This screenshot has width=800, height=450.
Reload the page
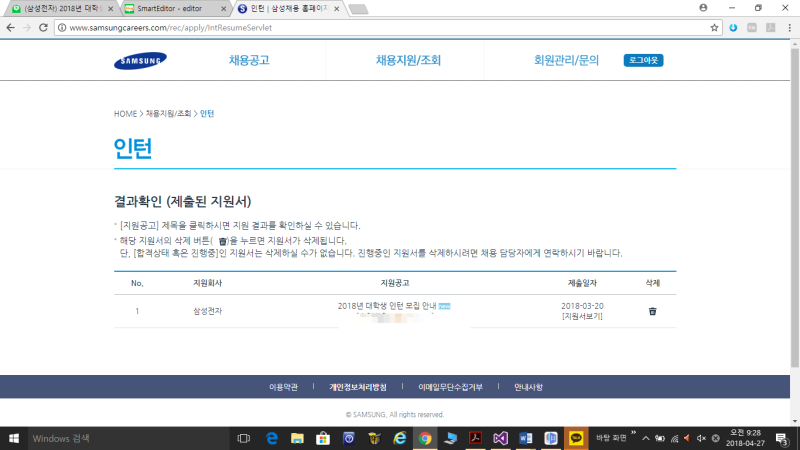click(x=43, y=28)
